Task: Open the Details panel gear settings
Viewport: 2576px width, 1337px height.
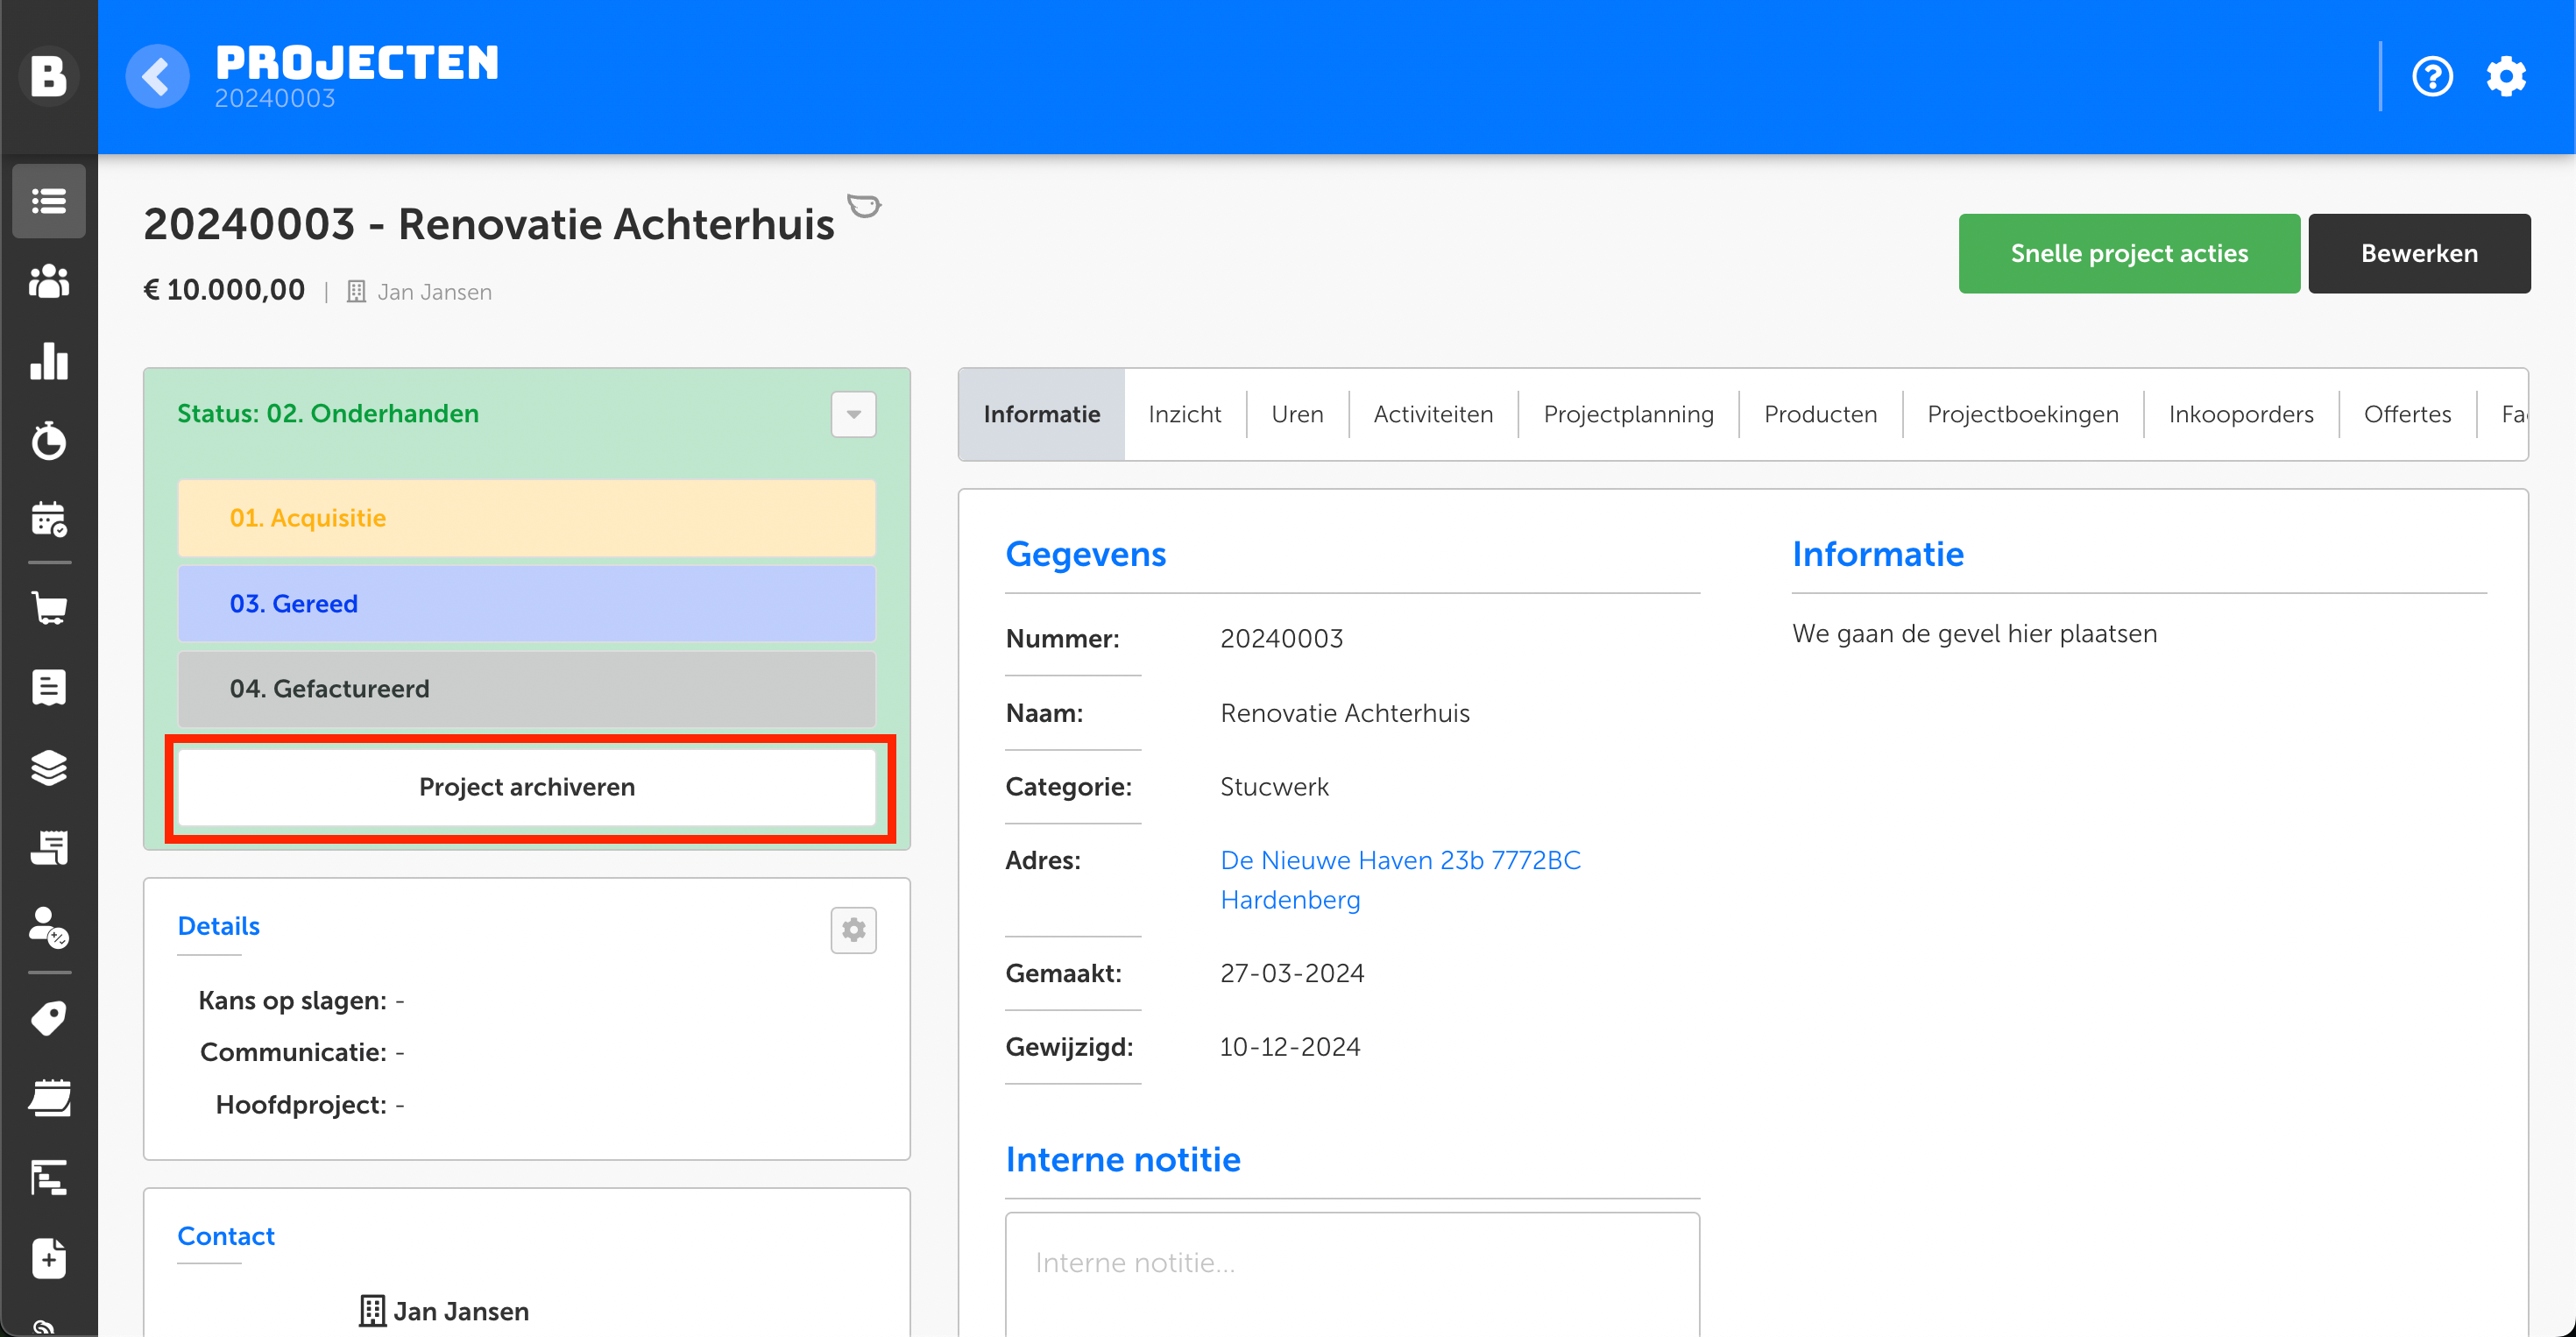Action: (853, 930)
